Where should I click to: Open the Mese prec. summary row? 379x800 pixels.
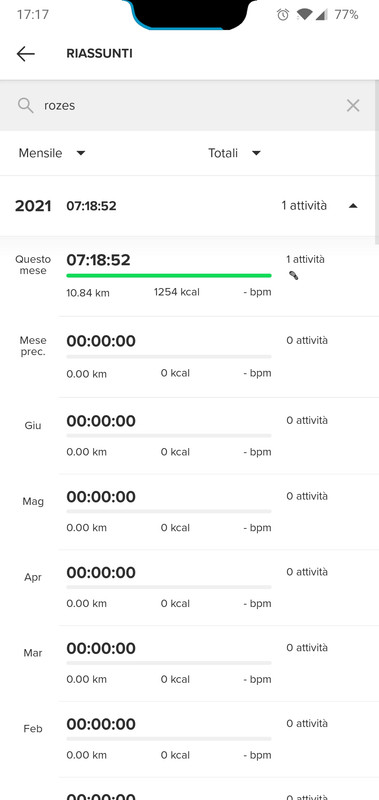[189, 357]
